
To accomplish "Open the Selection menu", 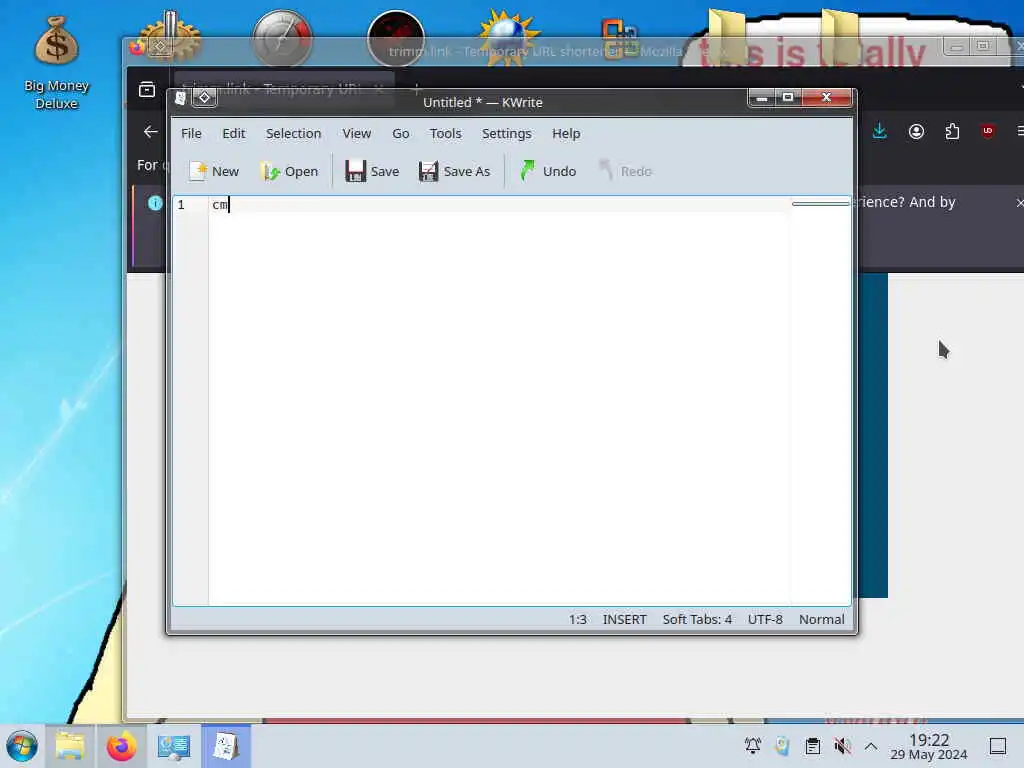I will [x=293, y=133].
